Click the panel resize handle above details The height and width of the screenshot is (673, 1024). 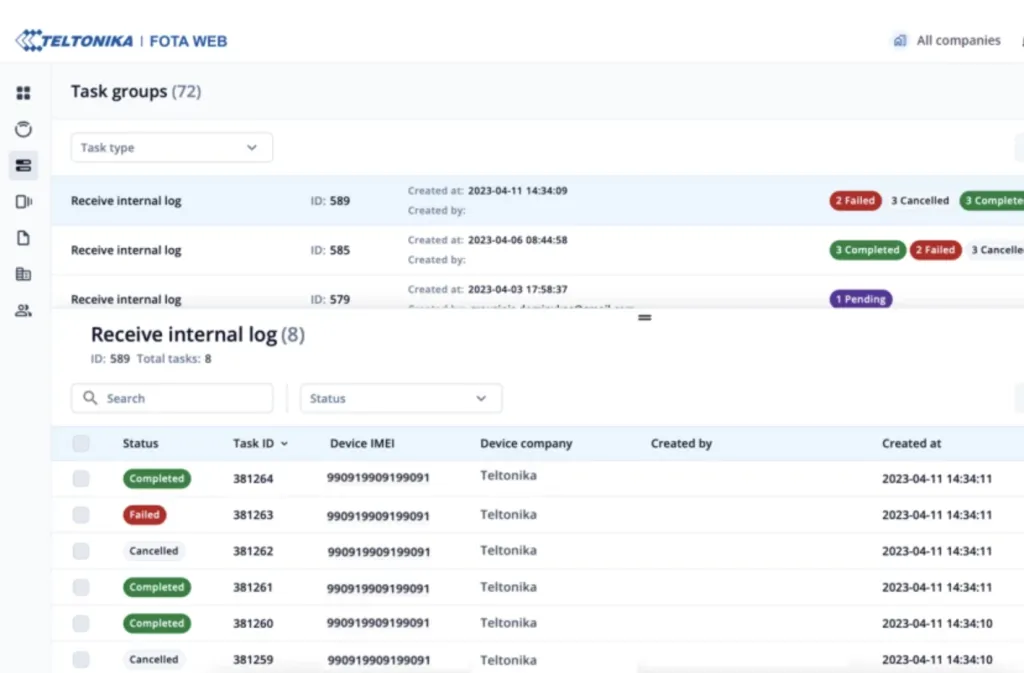(x=644, y=317)
